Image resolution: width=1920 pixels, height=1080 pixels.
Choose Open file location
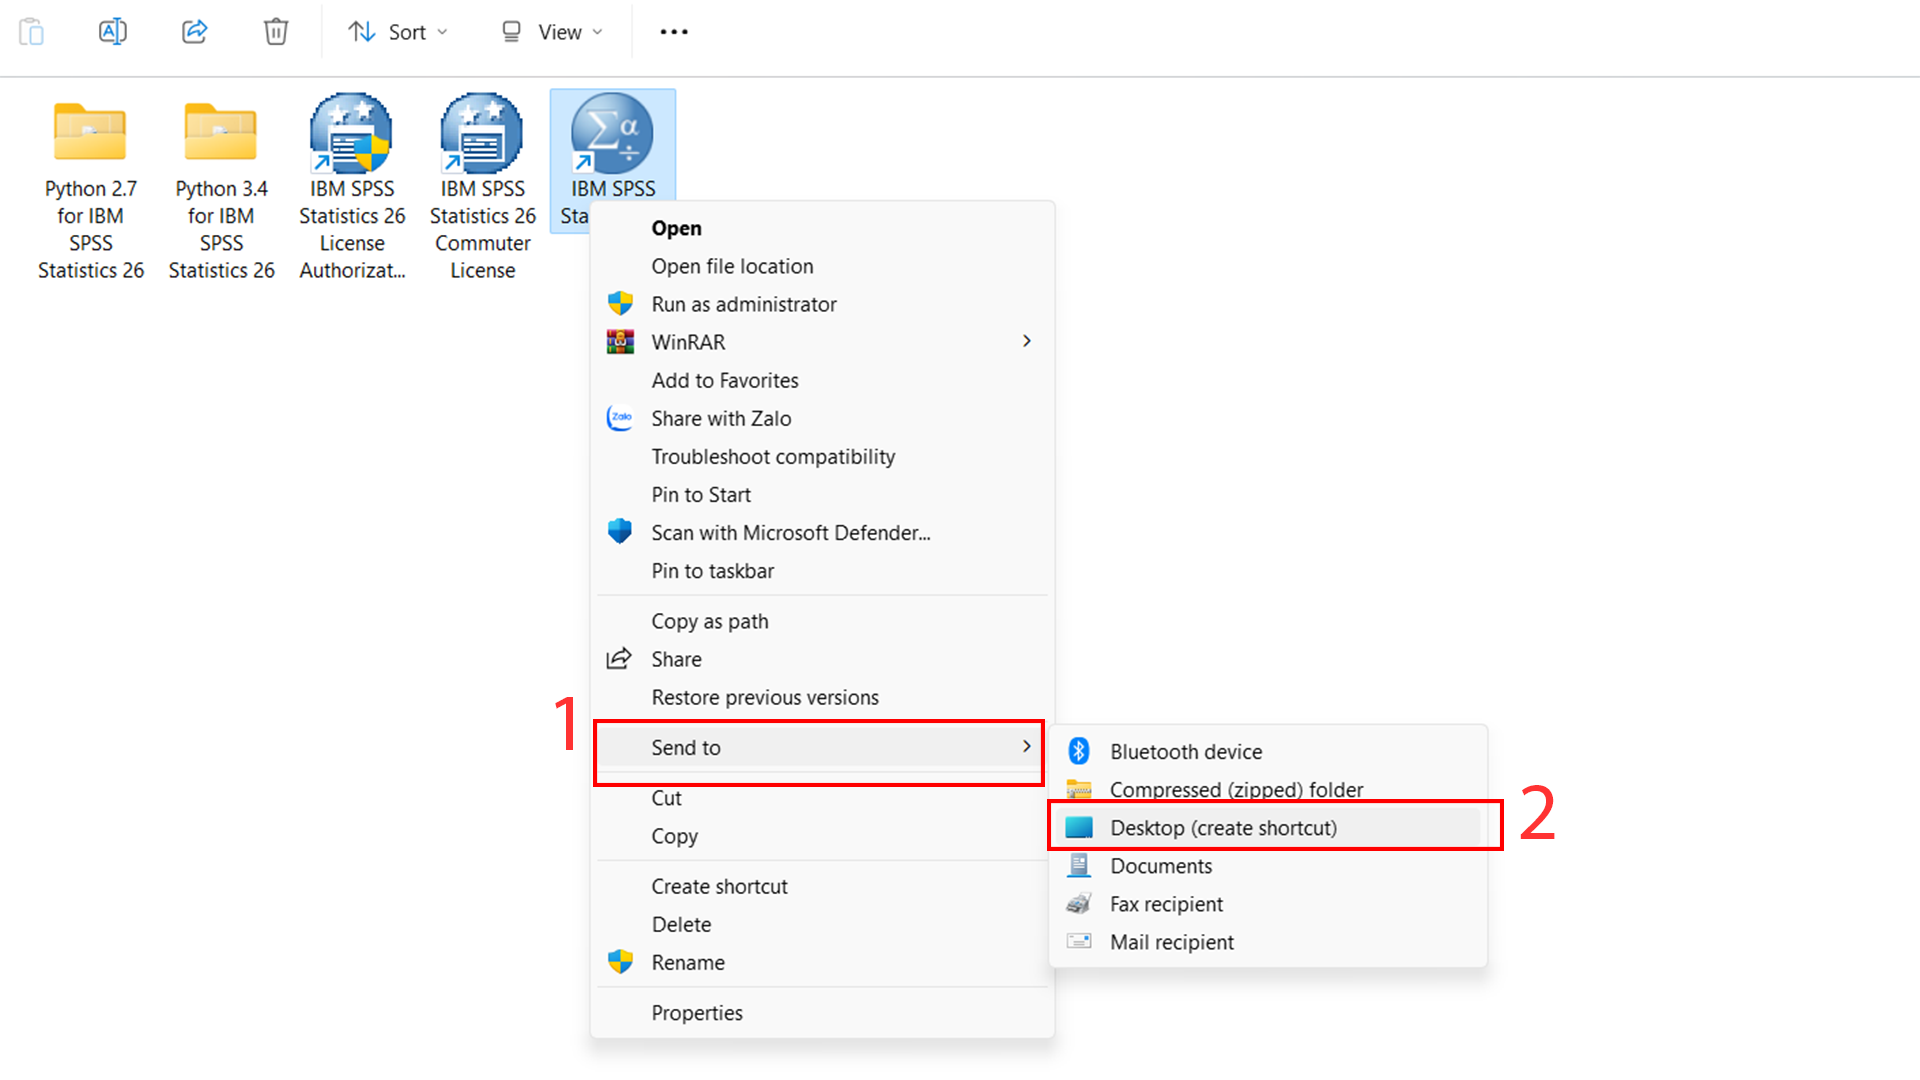click(821, 266)
